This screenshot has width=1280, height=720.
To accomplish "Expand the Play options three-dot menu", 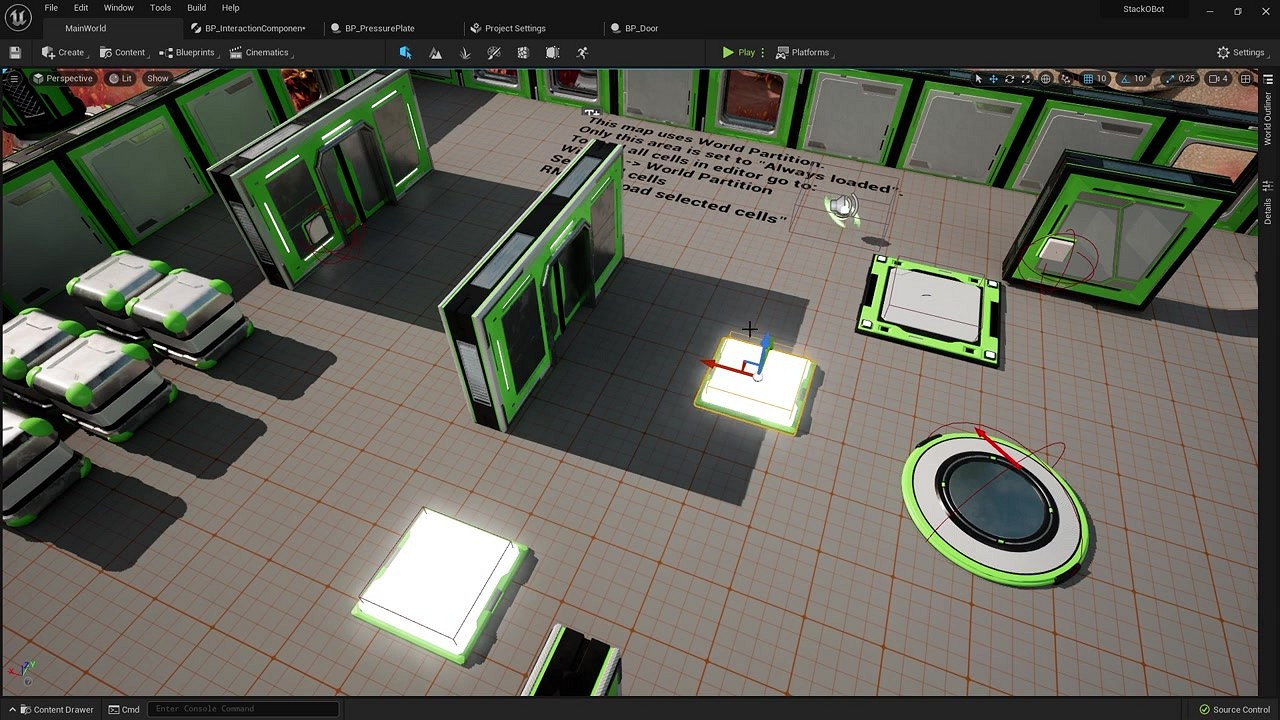I will point(763,52).
